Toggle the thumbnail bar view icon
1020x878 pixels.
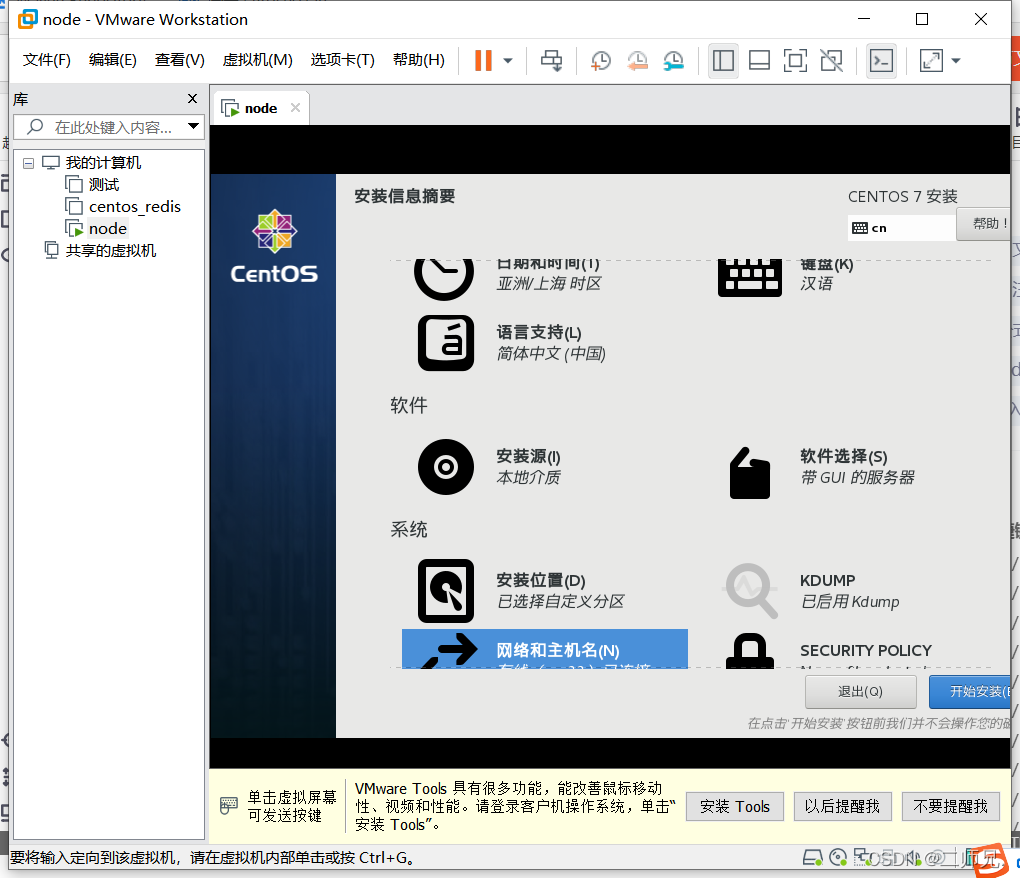[759, 60]
